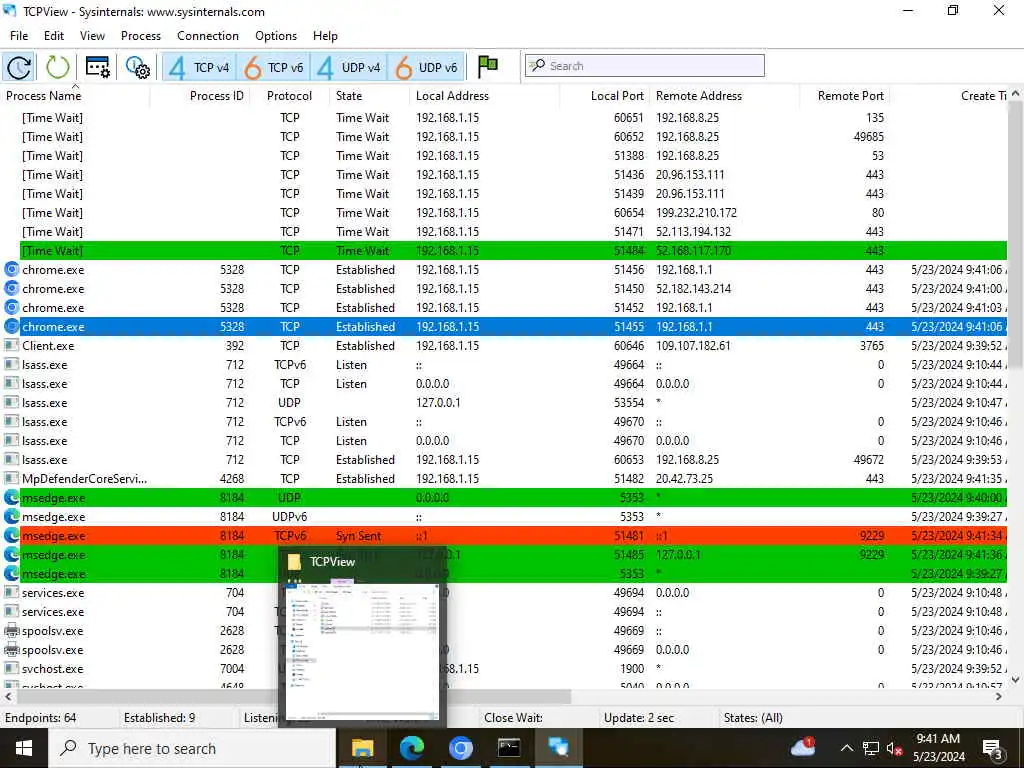The image size is (1024, 768).
Task: Click chrome icon on the 52.182.143.214 row
Action: pos(12,289)
